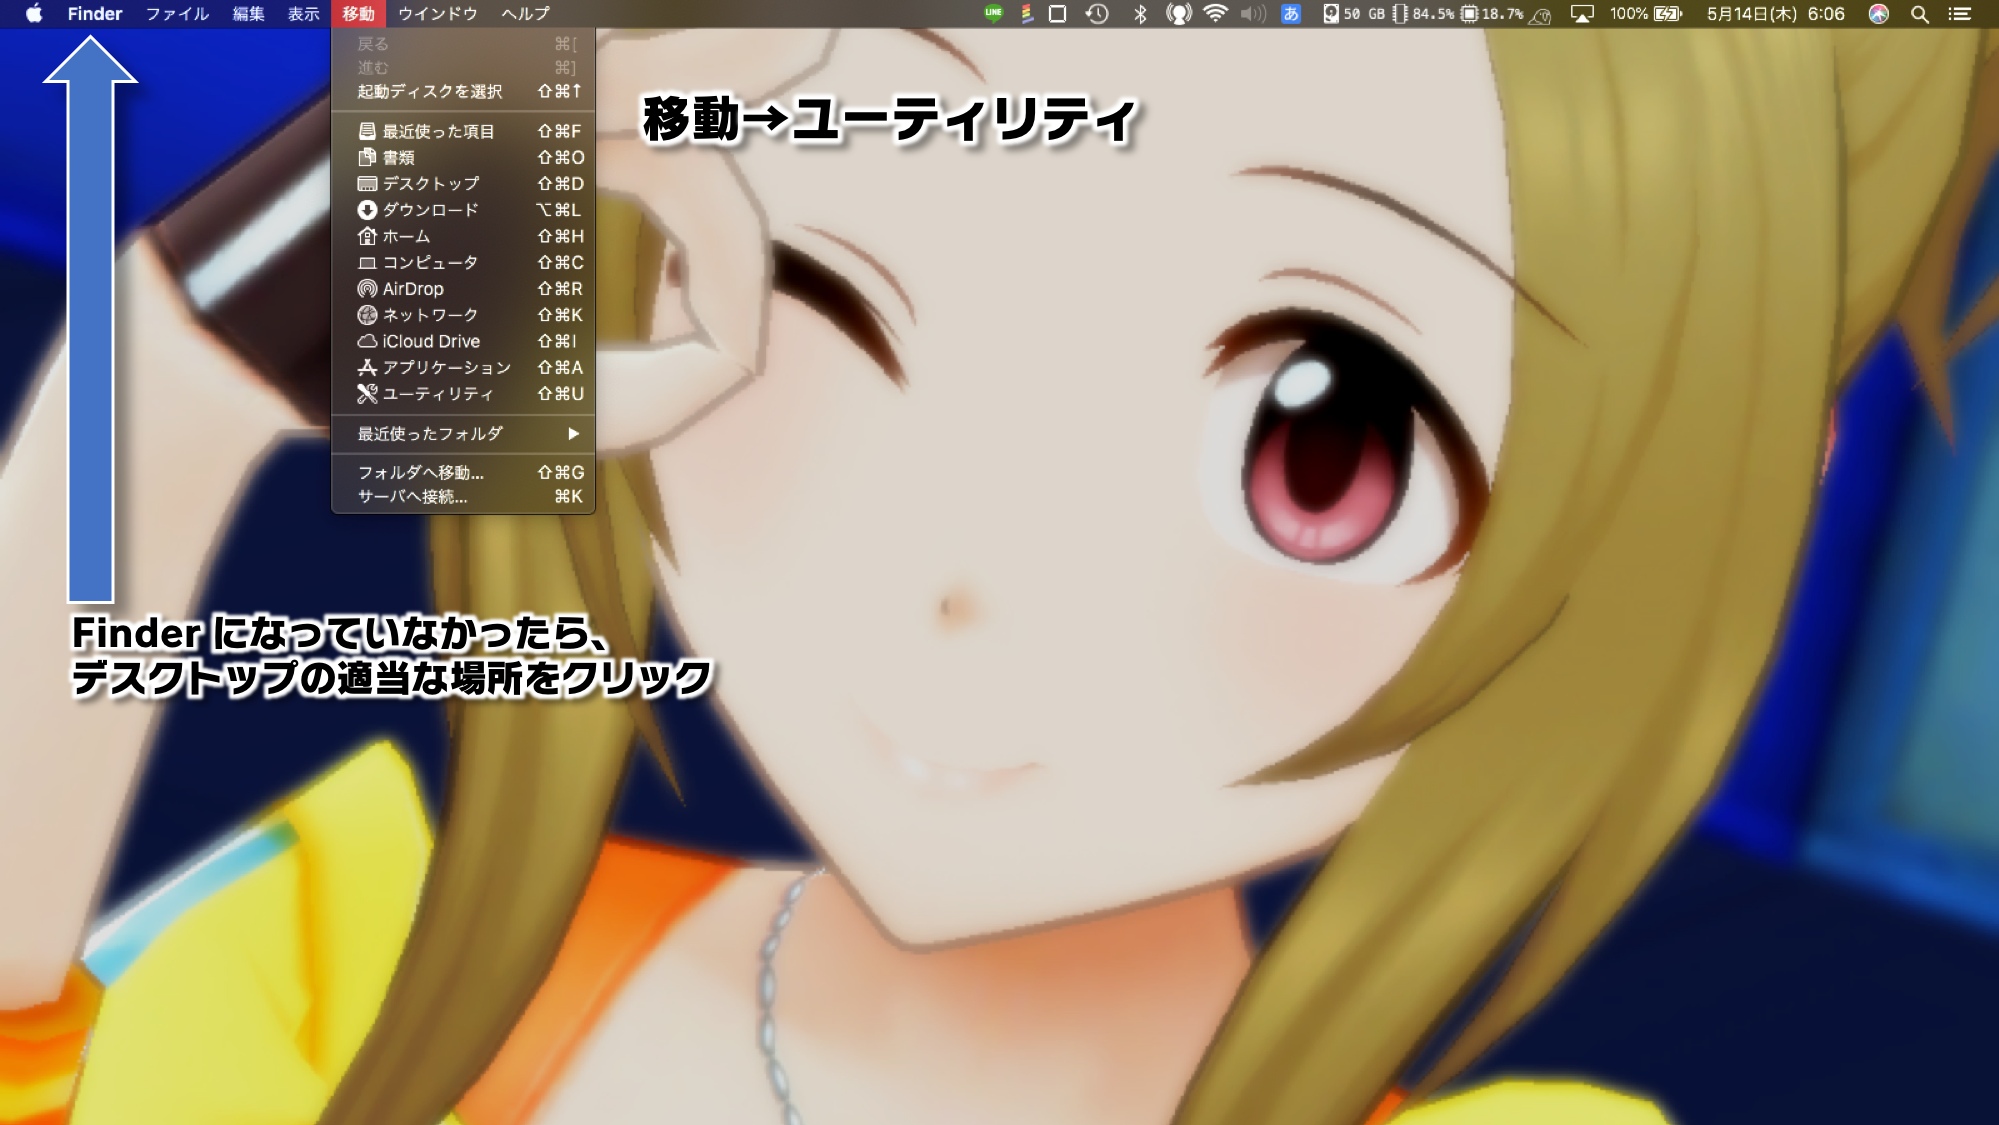The height and width of the screenshot is (1125, 1999).
Task: Select ユーティリティ in the 移動 menu
Action: pyautogui.click(x=463, y=393)
